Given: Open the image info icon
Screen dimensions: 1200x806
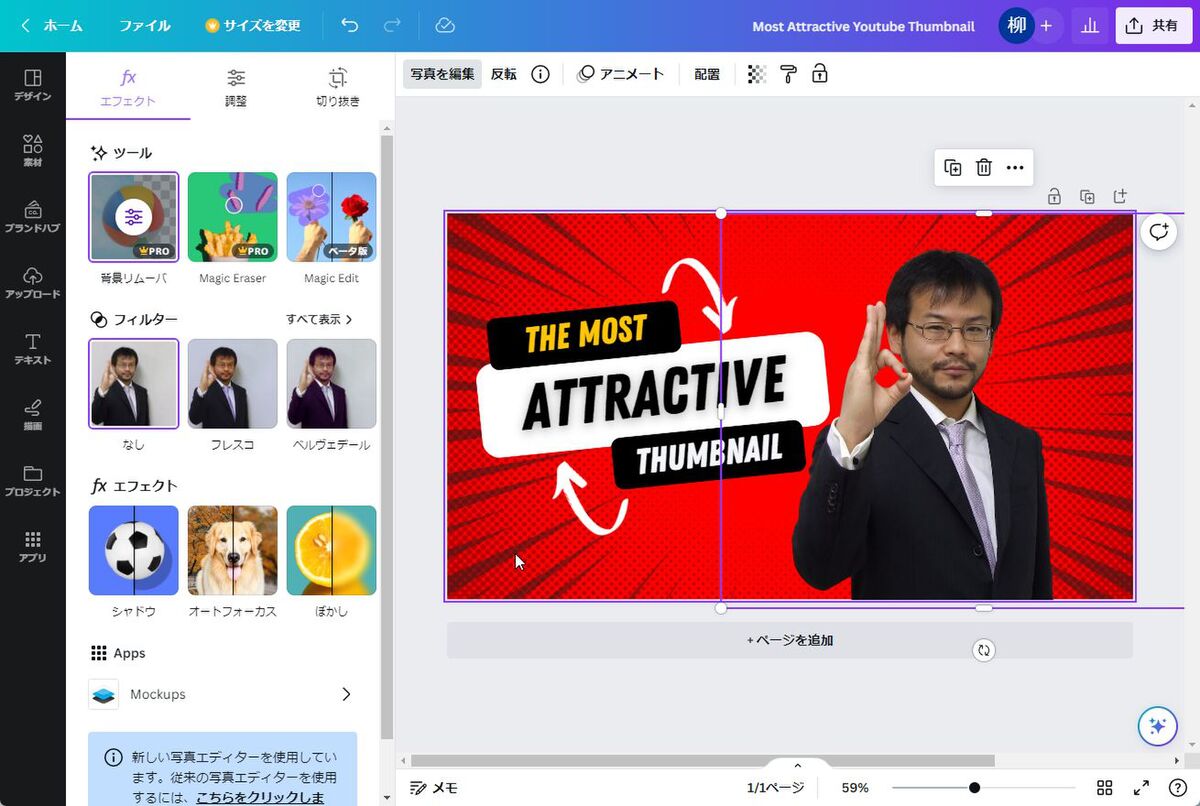Looking at the screenshot, I should [540, 74].
